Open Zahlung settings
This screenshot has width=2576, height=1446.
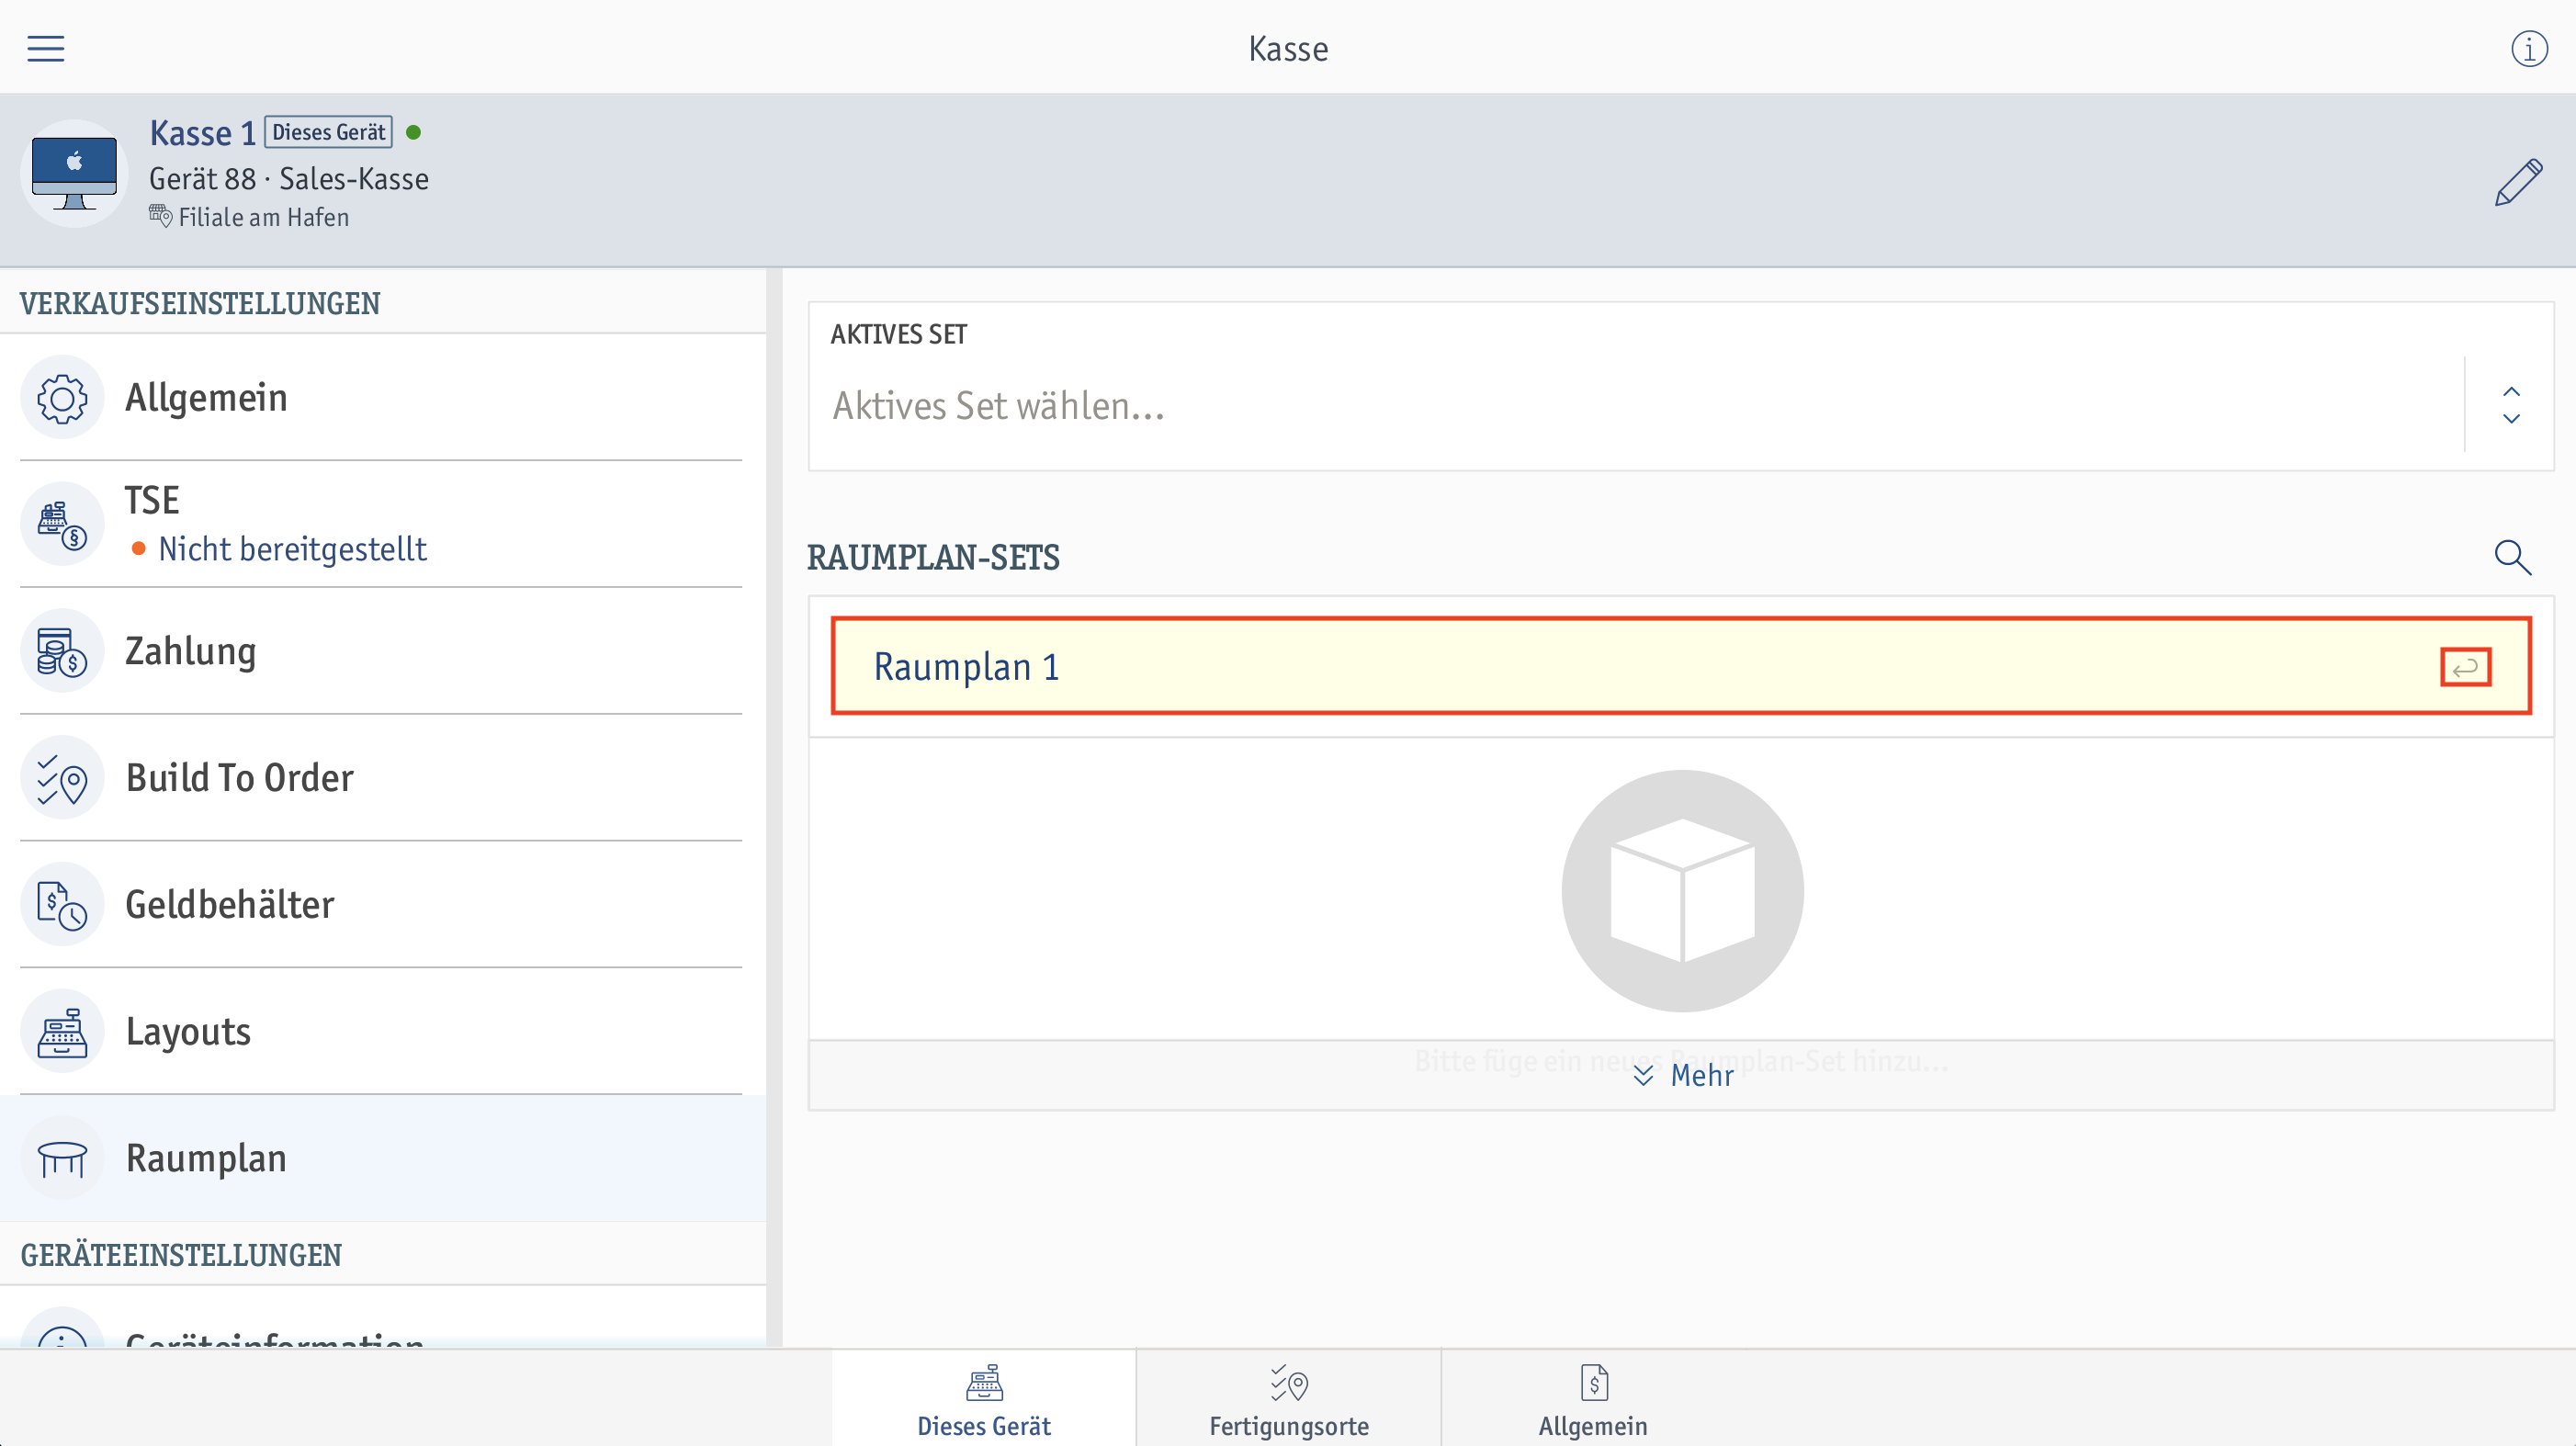(x=381, y=651)
